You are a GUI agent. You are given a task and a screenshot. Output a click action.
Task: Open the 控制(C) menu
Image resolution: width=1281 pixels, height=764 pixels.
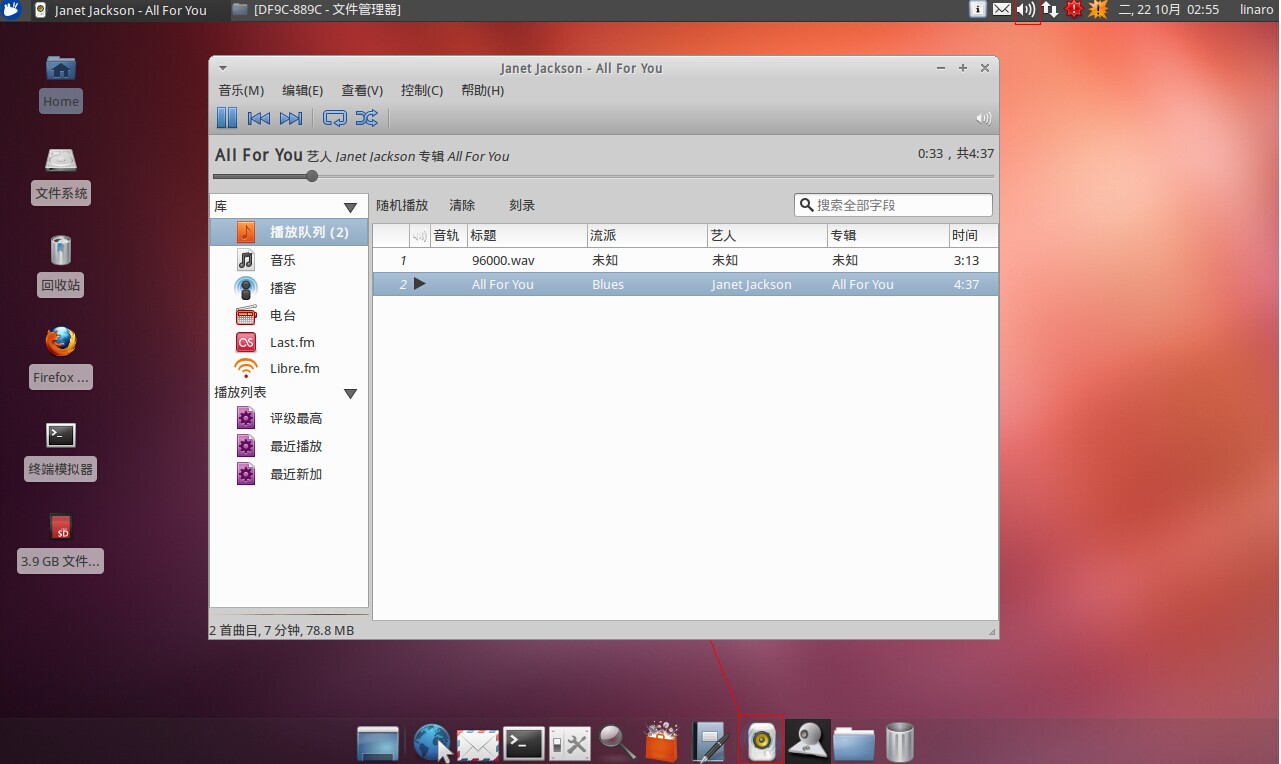[422, 90]
